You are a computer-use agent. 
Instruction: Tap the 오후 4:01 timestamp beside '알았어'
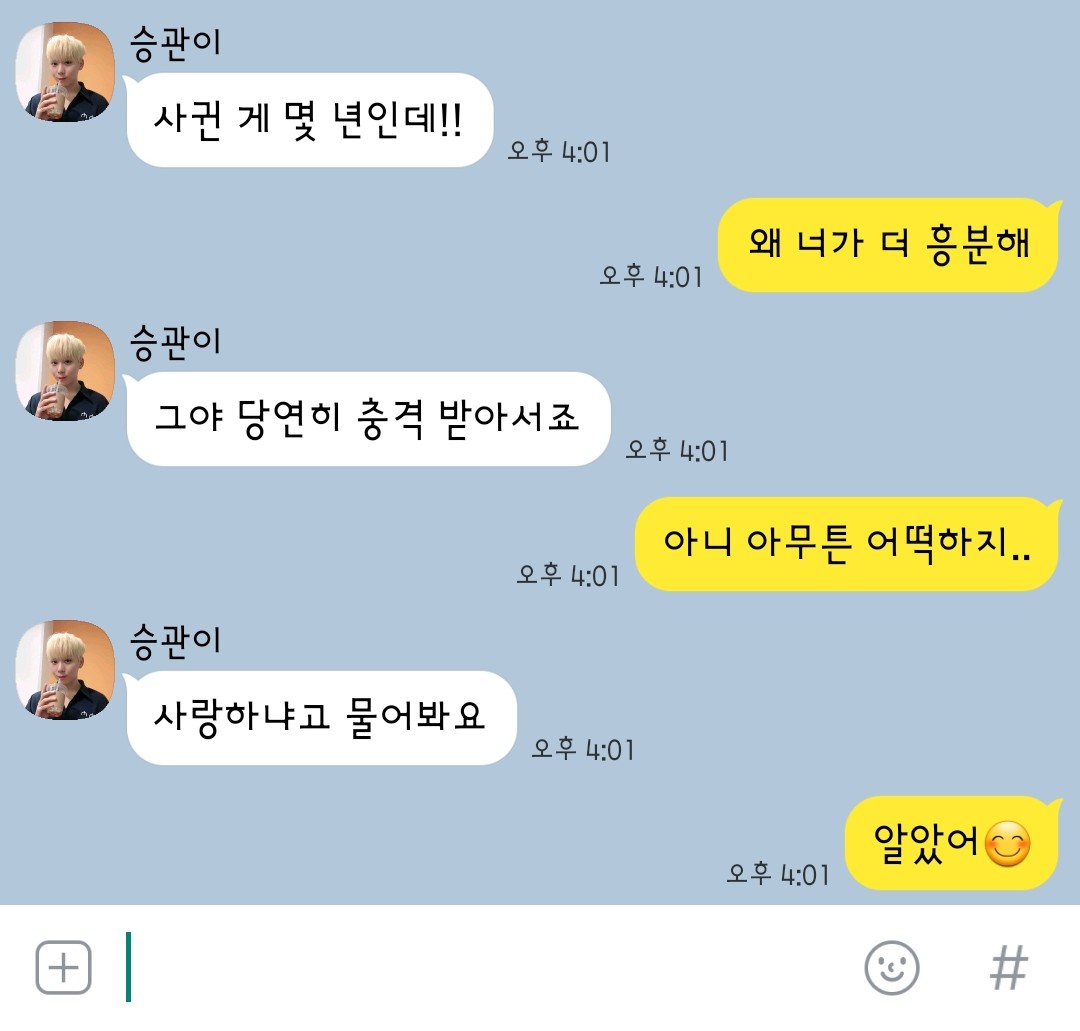tap(778, 874)
